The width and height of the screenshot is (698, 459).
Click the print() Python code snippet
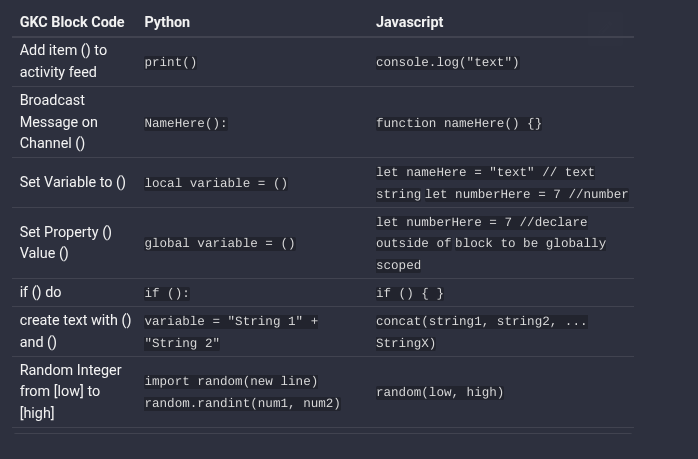(x=171, y=62)
